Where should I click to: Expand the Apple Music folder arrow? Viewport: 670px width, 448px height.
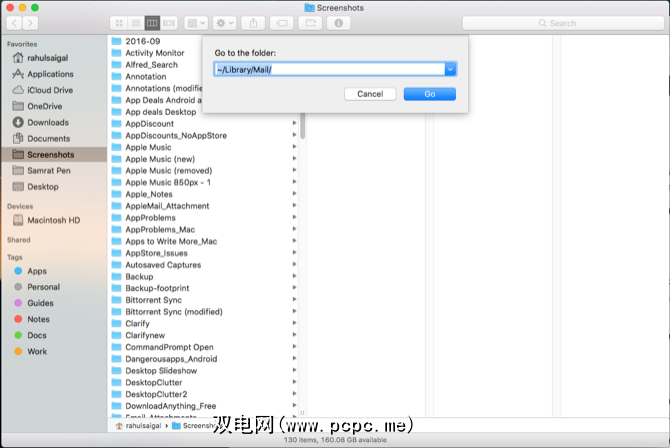point(294,147)
